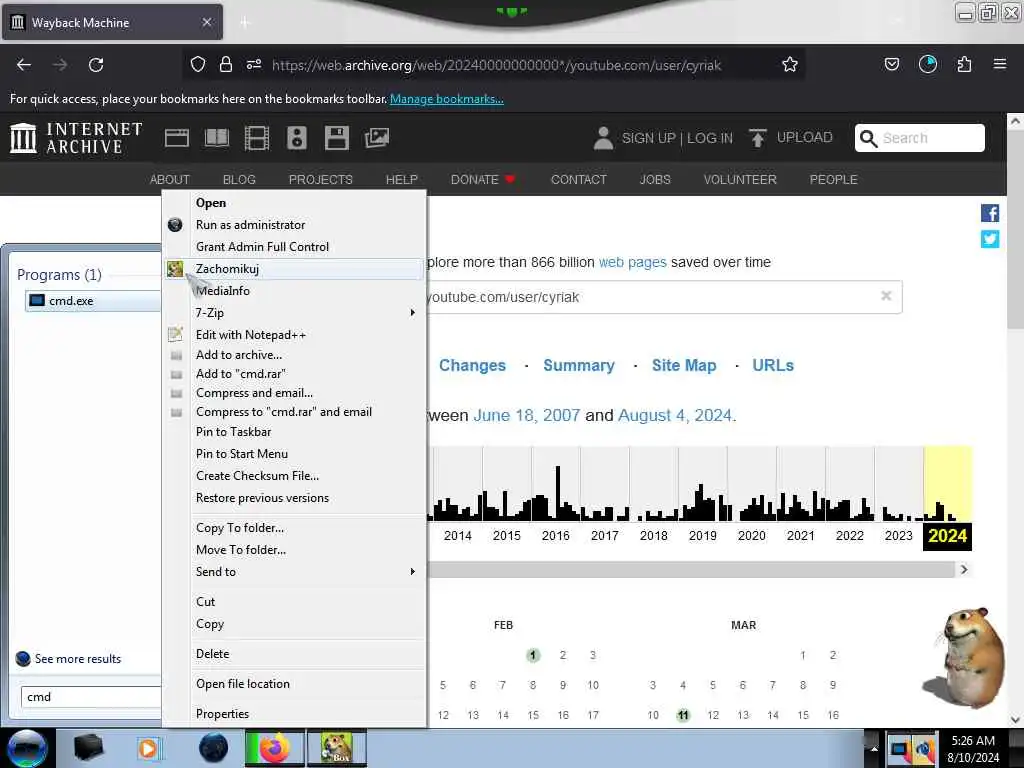Open the February 1 snapshot date
Viewport: 1024px width, 768px height.
point(533,655)
